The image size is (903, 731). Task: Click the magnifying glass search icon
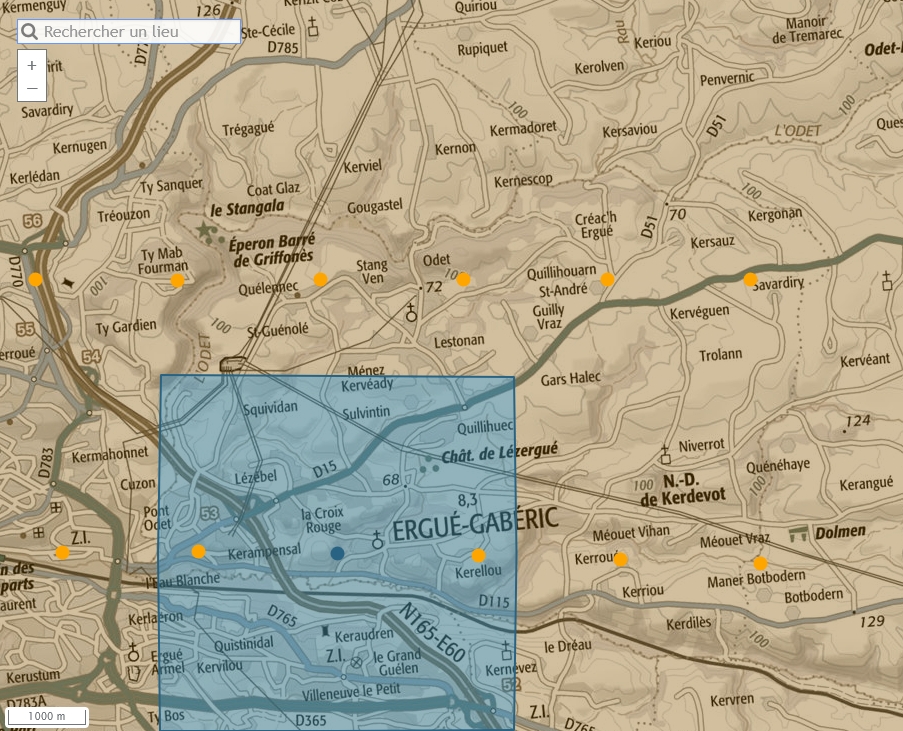pyautogui.click(x=30, y=32)
